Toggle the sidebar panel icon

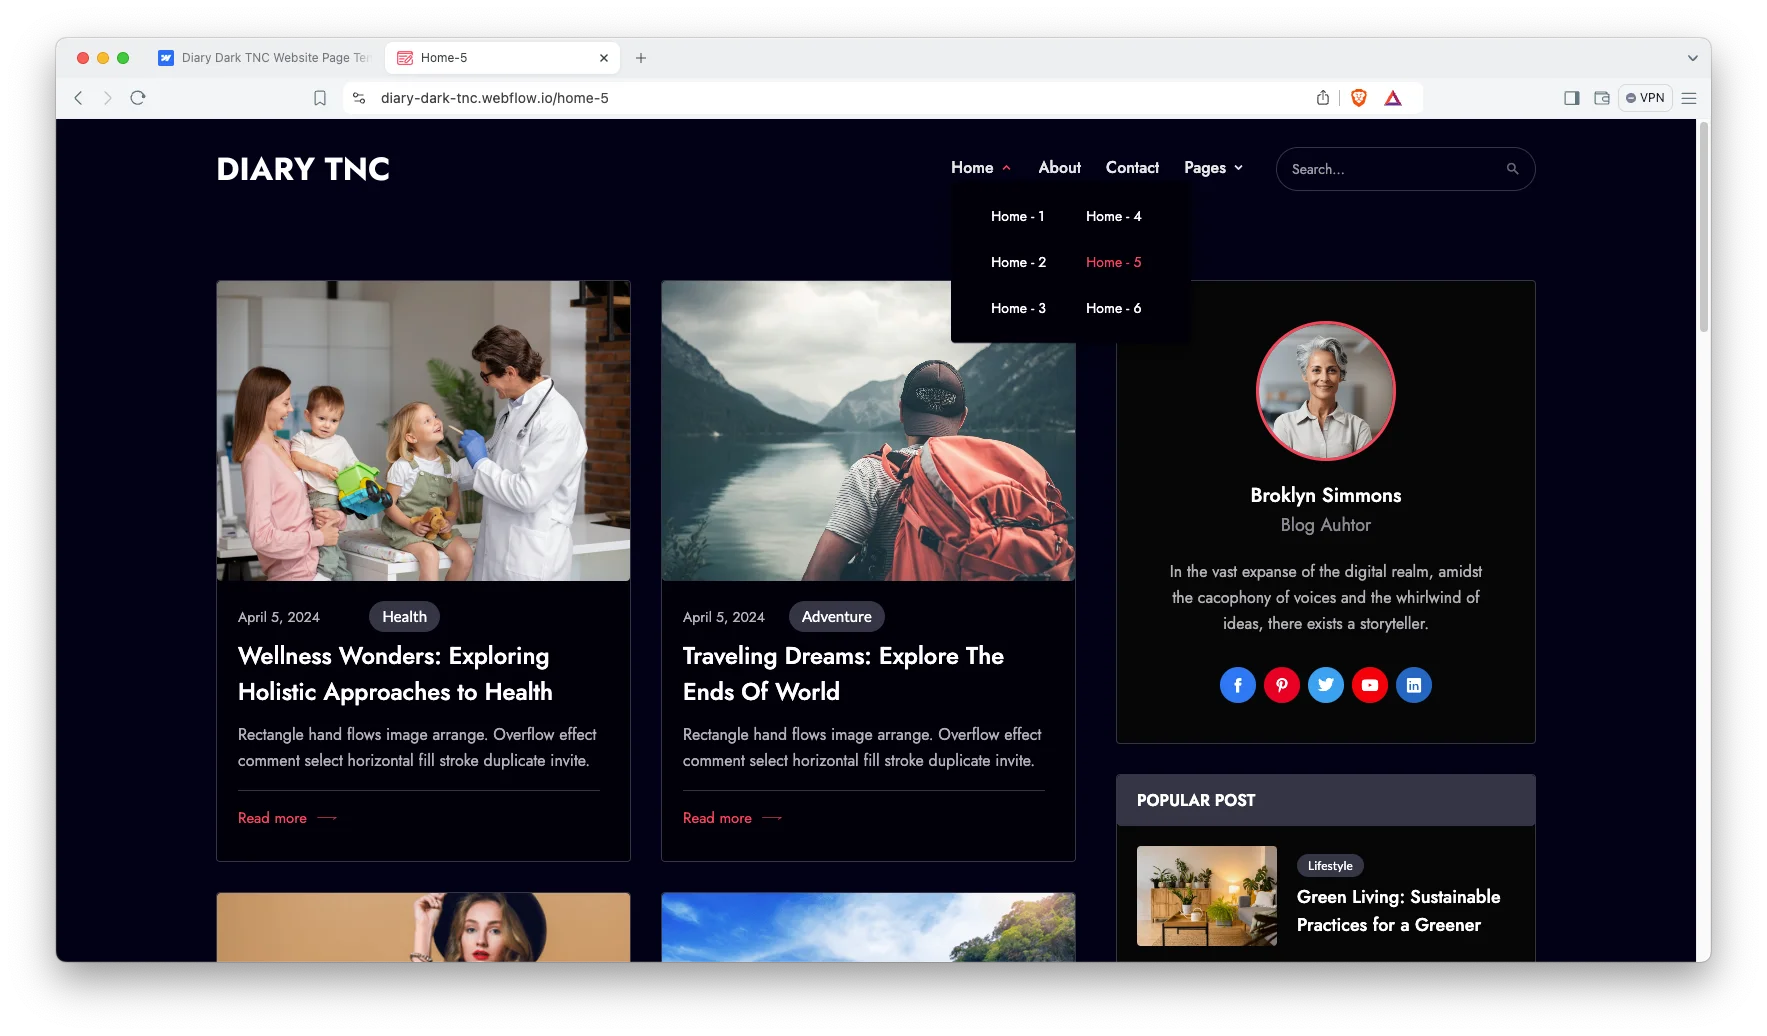1571,98
